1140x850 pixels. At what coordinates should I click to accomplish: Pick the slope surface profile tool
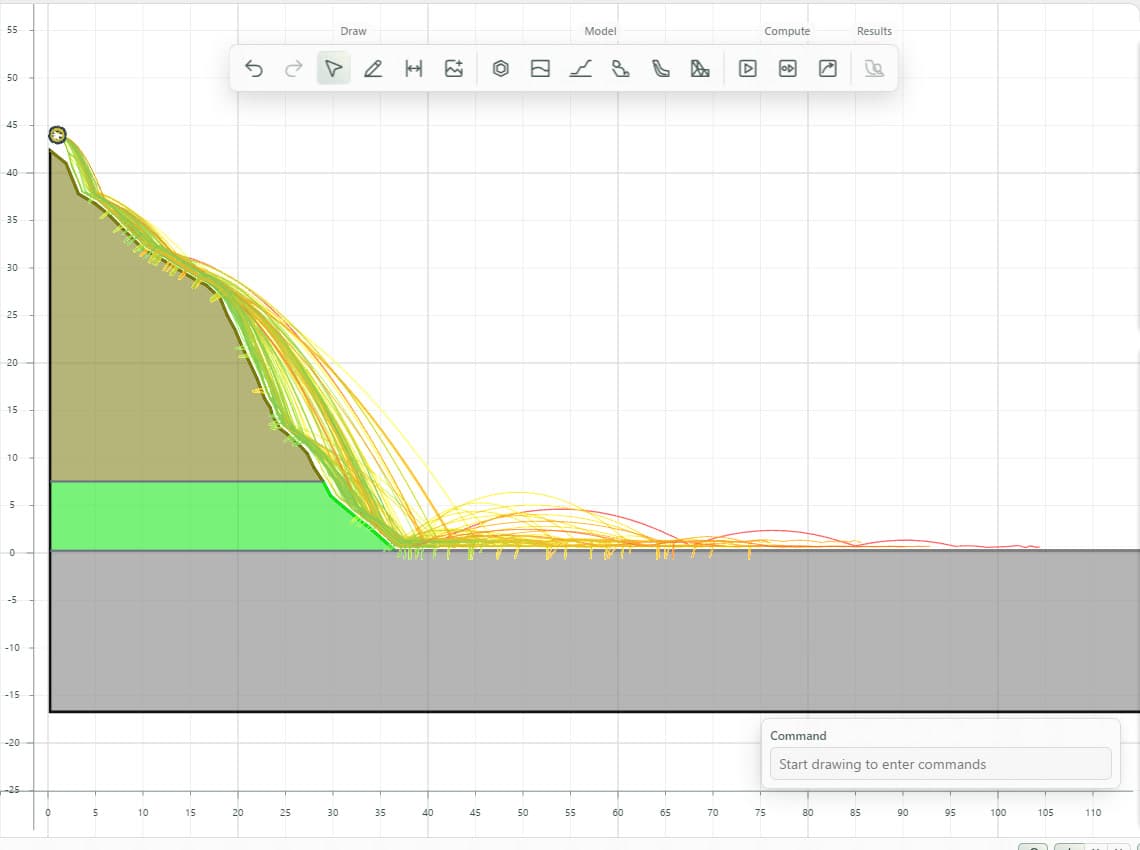(580, 68)
